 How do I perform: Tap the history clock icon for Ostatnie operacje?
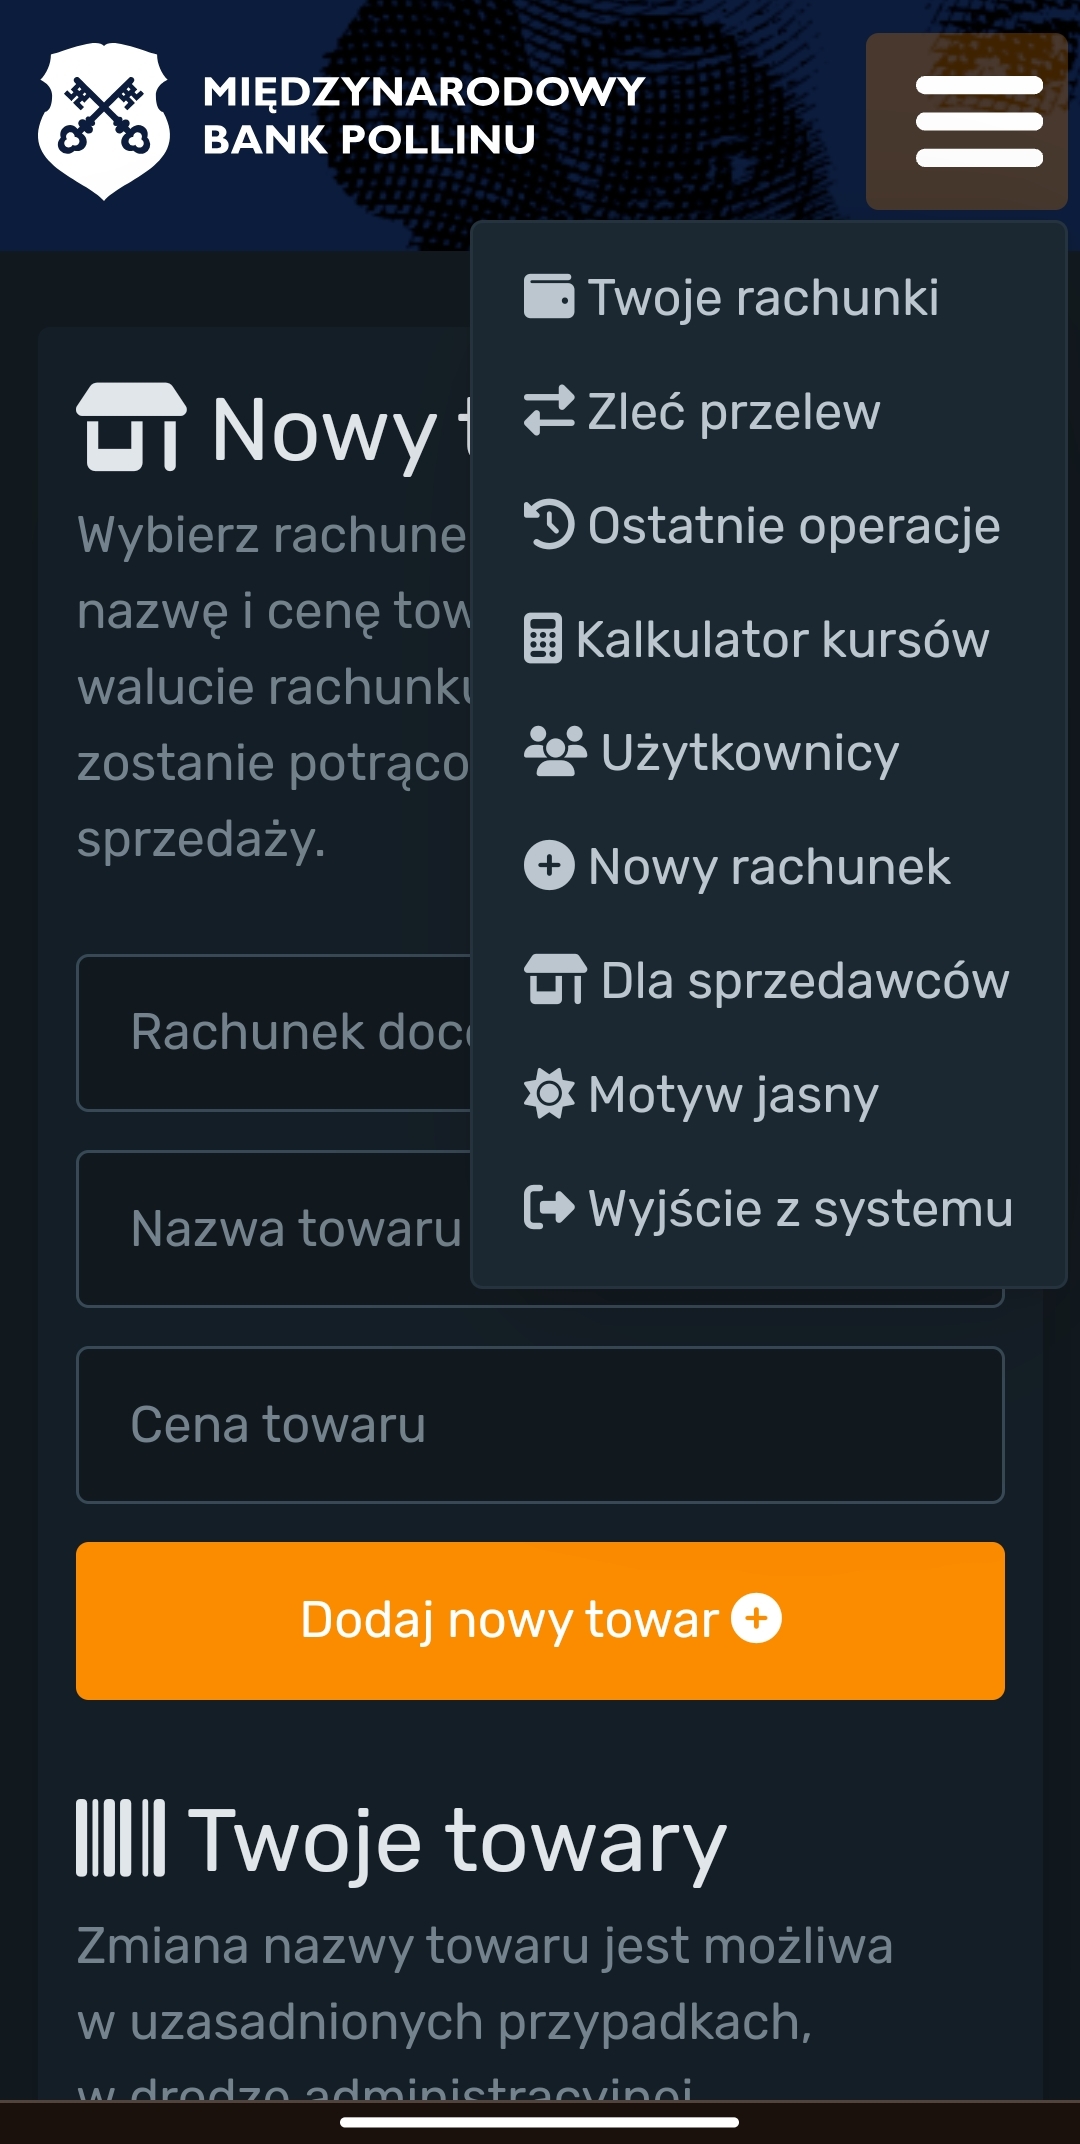[x=548, y=525]
